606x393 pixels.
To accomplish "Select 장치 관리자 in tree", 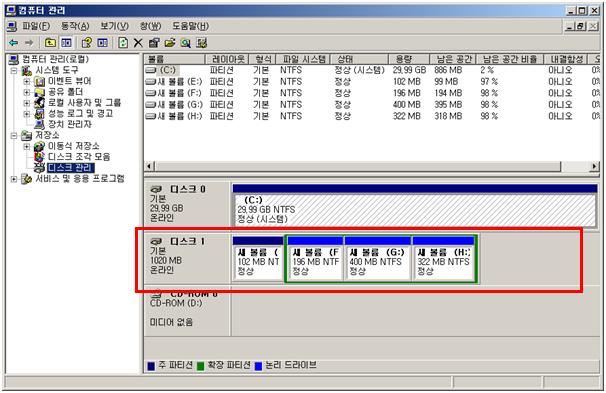I will (70, 124).
